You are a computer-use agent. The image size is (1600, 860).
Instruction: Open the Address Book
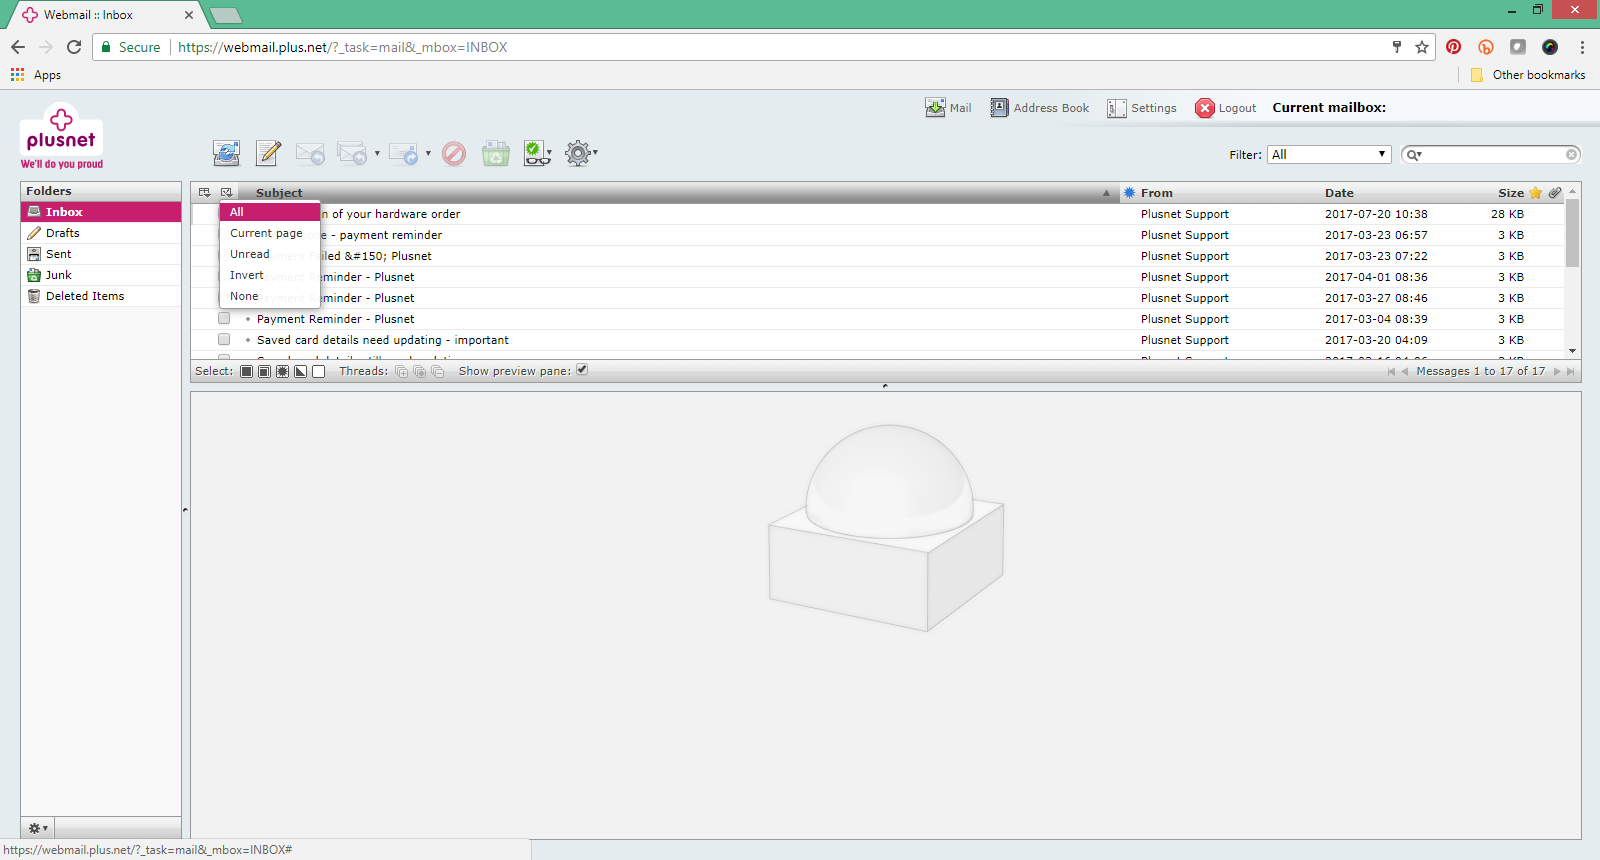coord(1040,108)
